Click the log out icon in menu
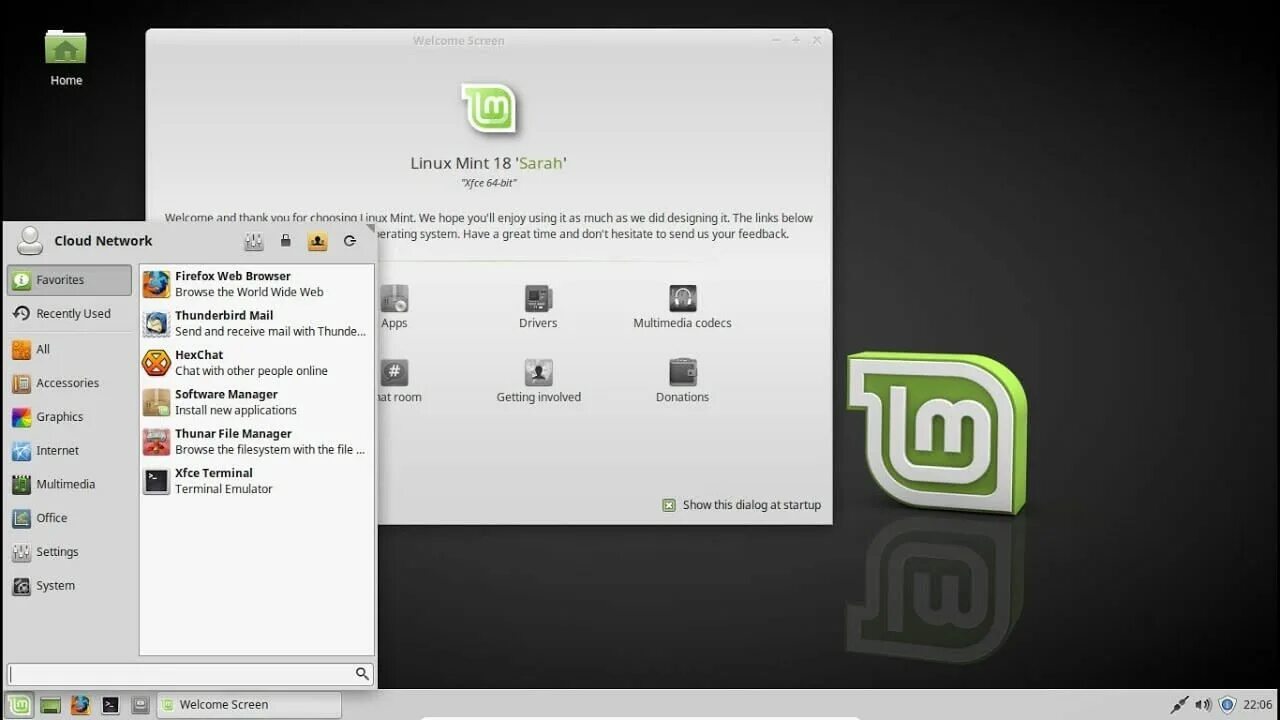The width and height of the screenshot is (1280, 720). [x=317, y=241]
